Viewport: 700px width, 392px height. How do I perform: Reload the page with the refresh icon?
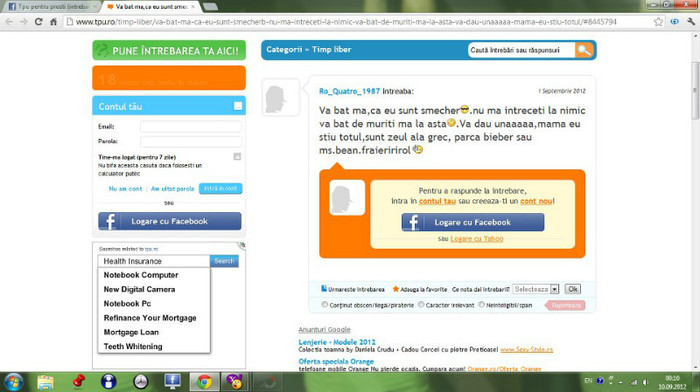(38, 22)
